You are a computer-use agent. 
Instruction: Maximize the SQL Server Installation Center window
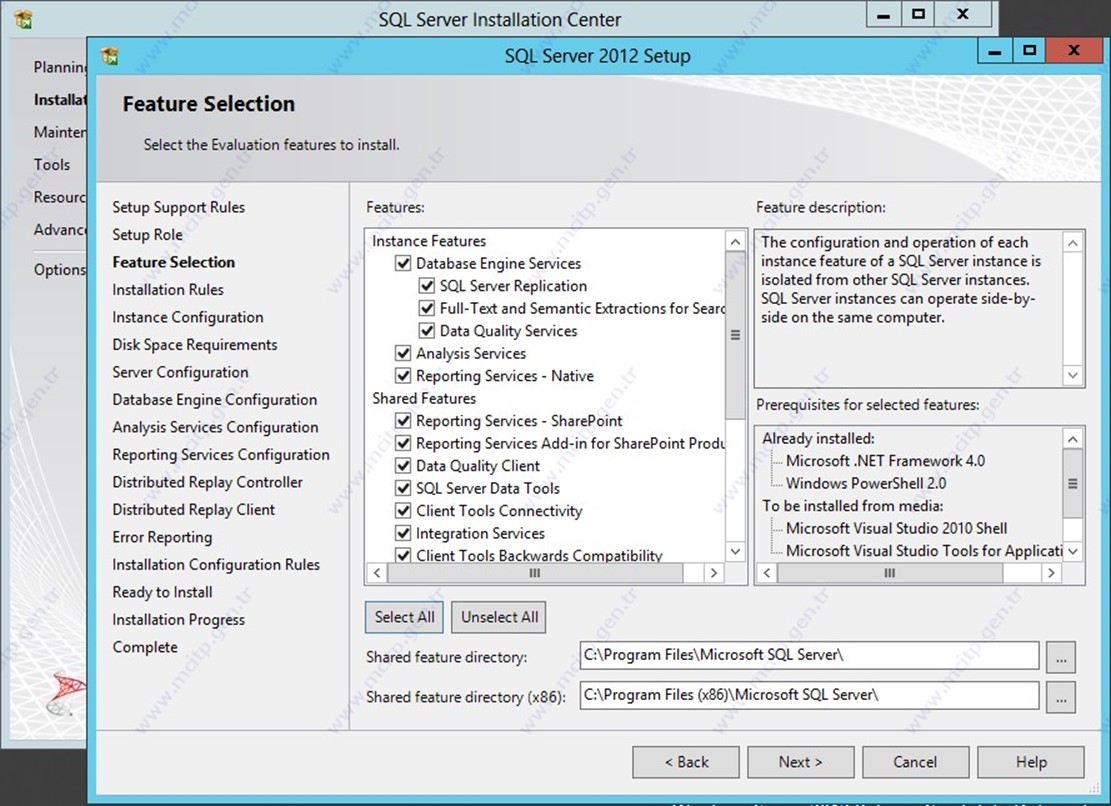click(918, 15)
